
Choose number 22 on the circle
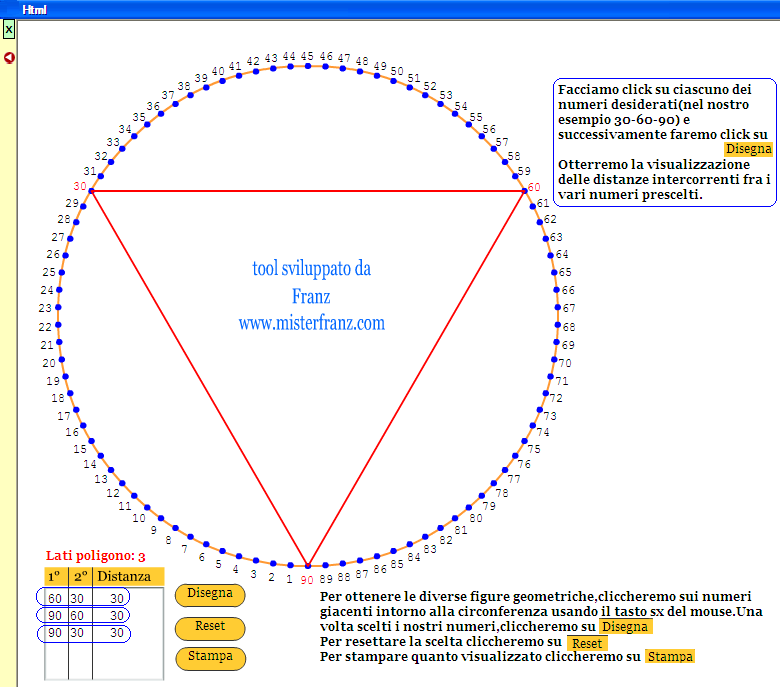coord(45,327)
